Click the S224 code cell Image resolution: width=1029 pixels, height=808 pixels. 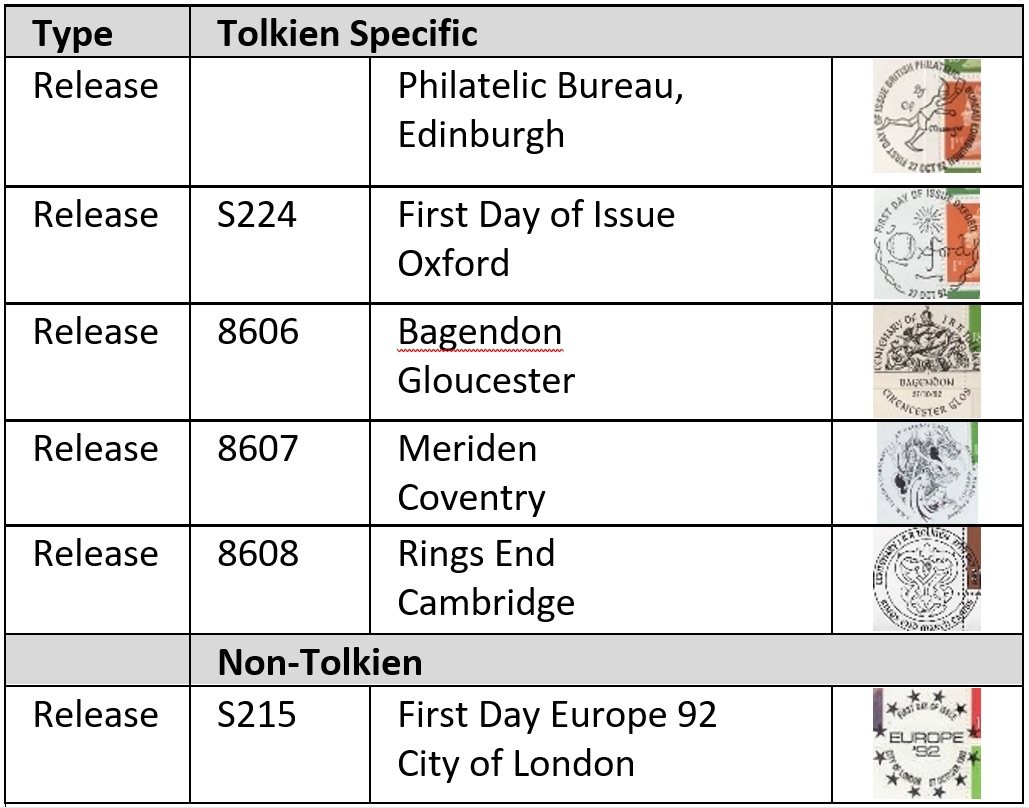280,245
